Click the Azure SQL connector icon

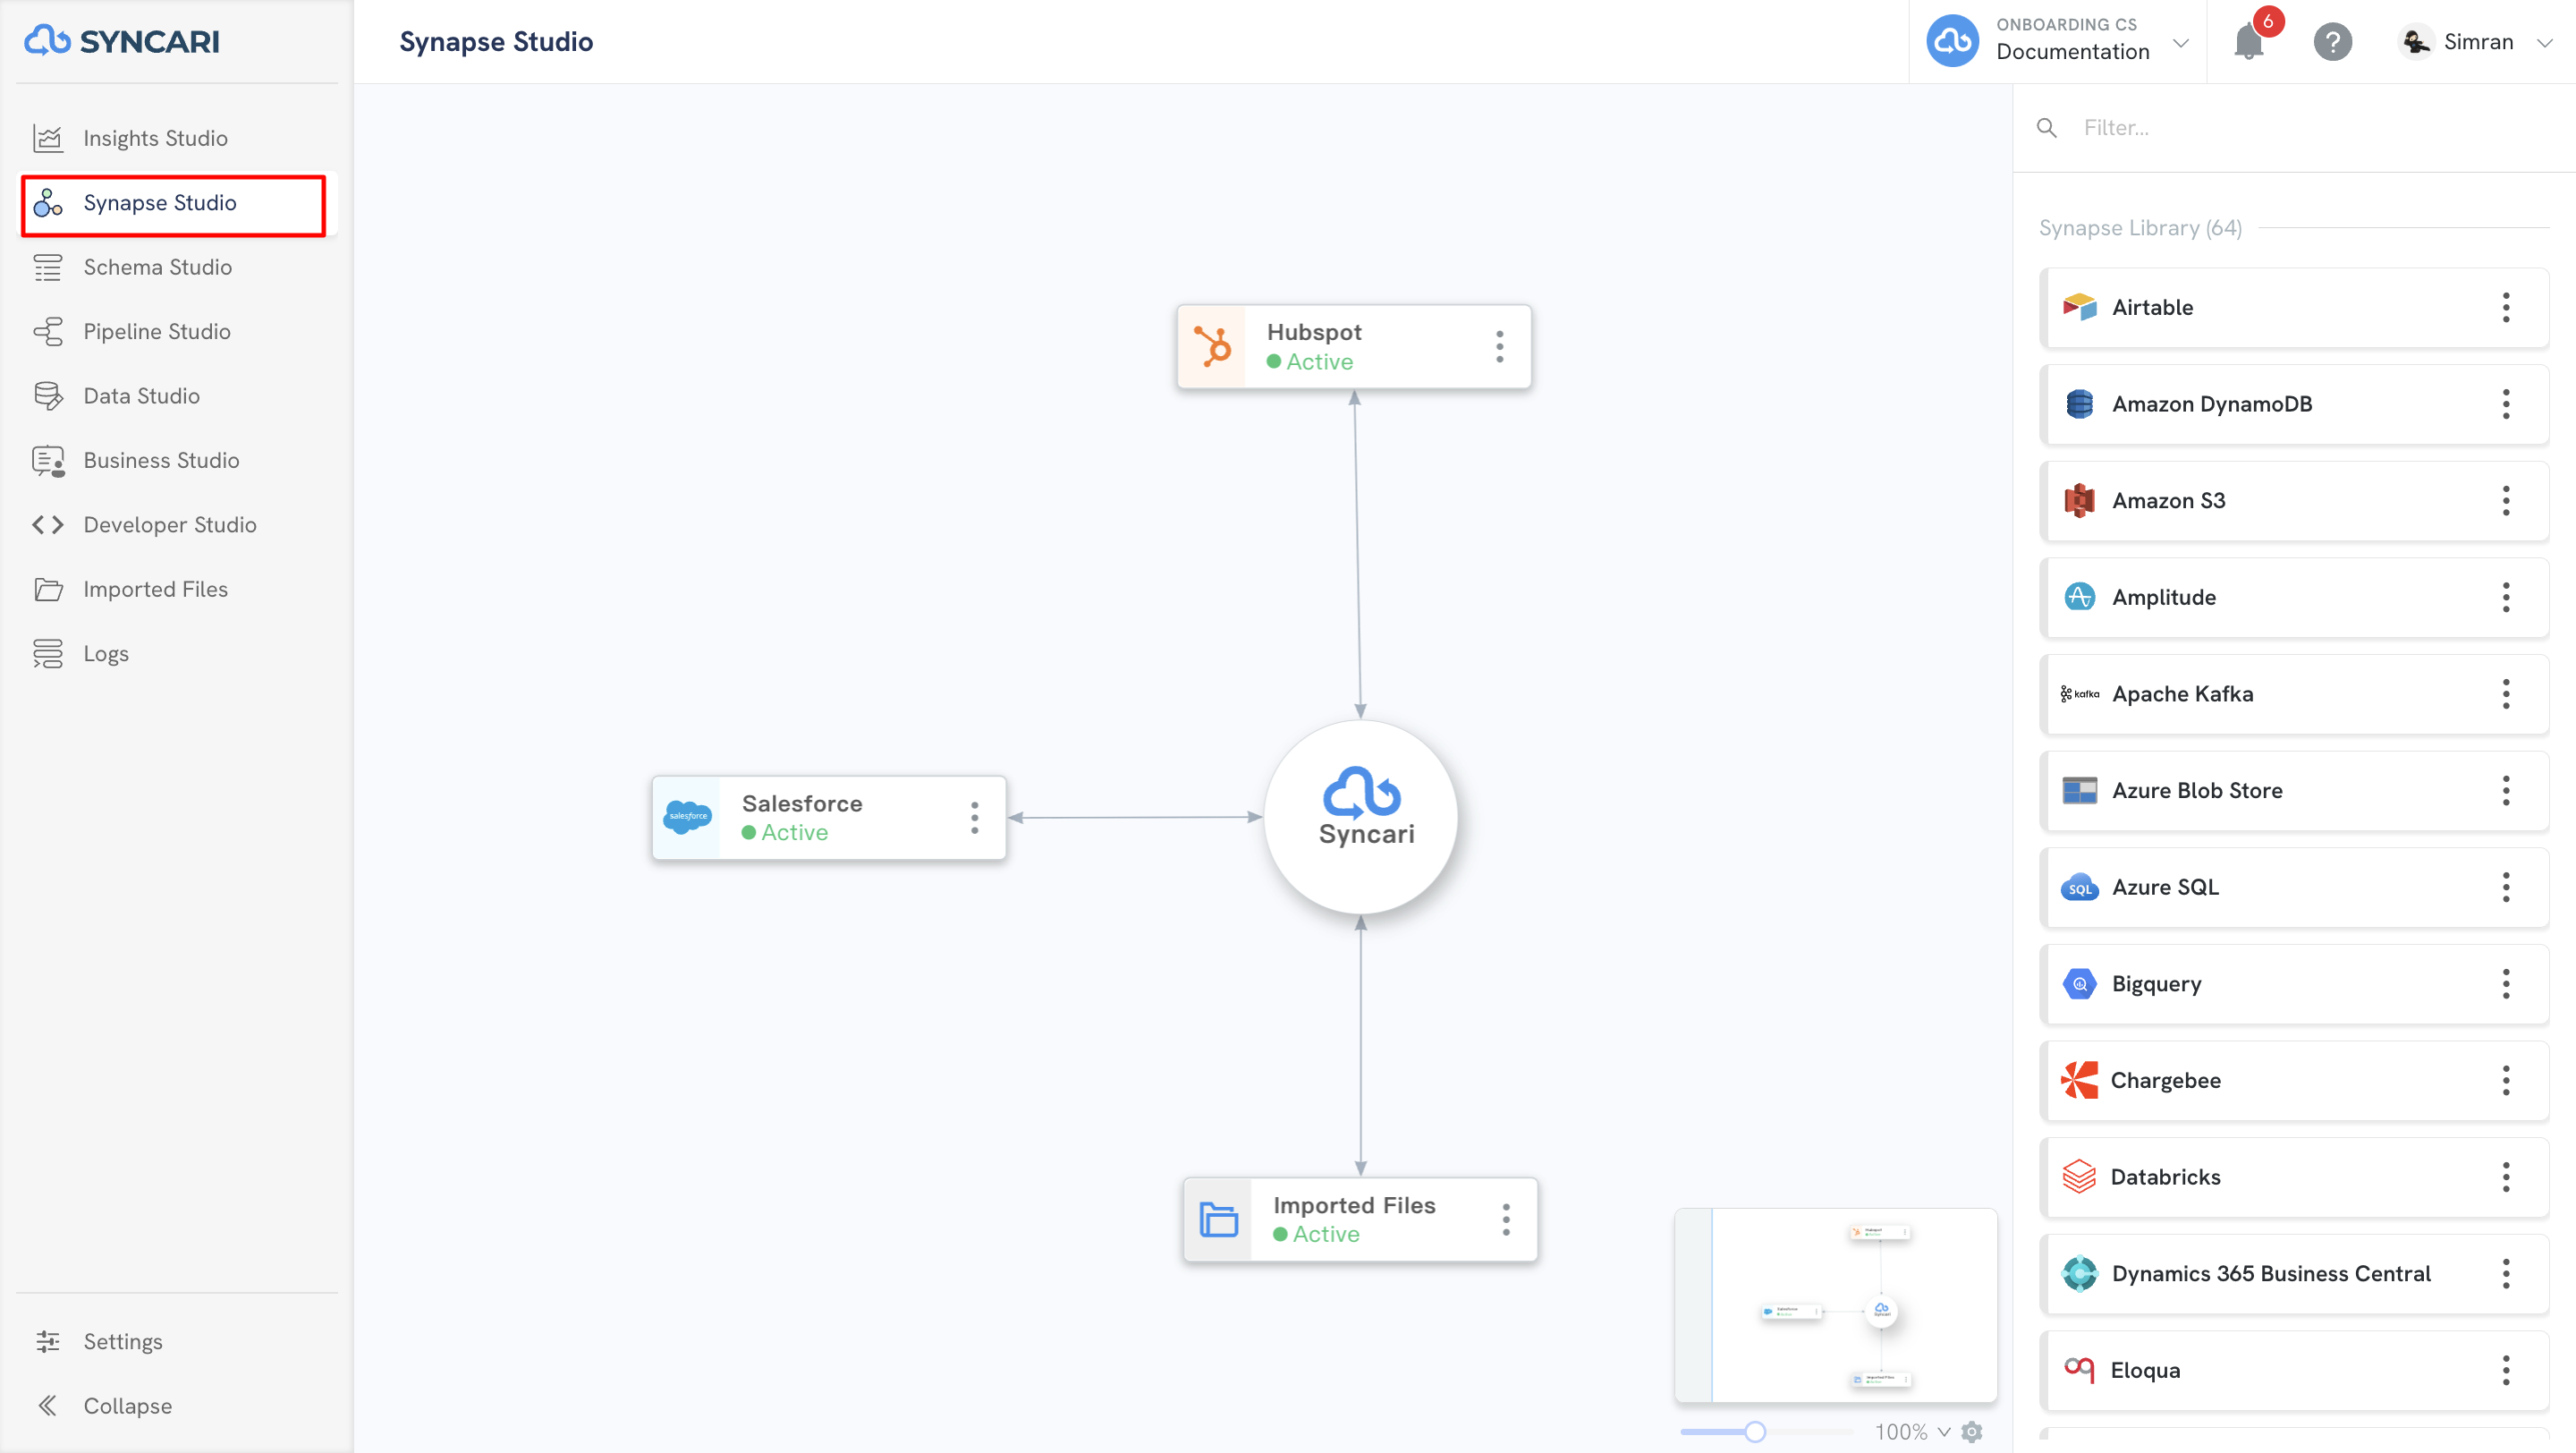click(2079, 887)
